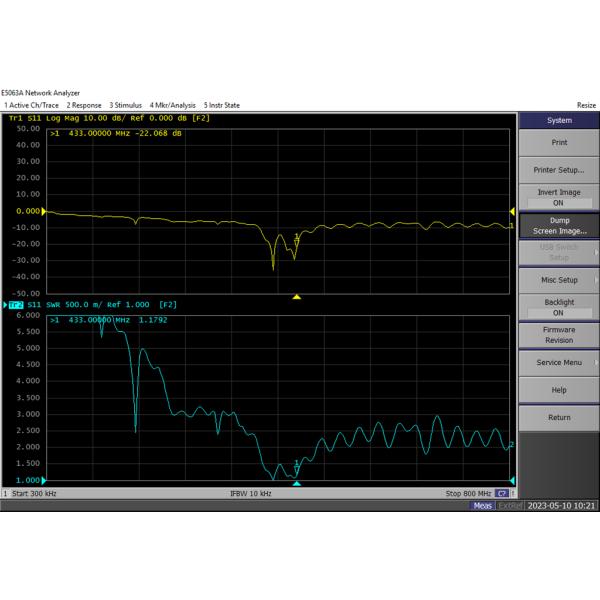The image size is (600, 600).
Task: Click the cyan marker triangle below Tr2 graph
Action: (x=296, y=483)
